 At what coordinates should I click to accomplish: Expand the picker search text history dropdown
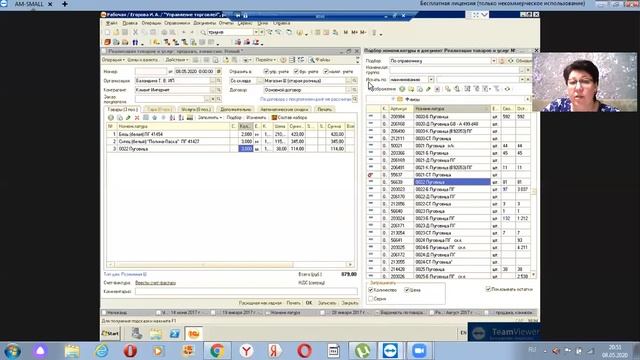tap(522, 80)
